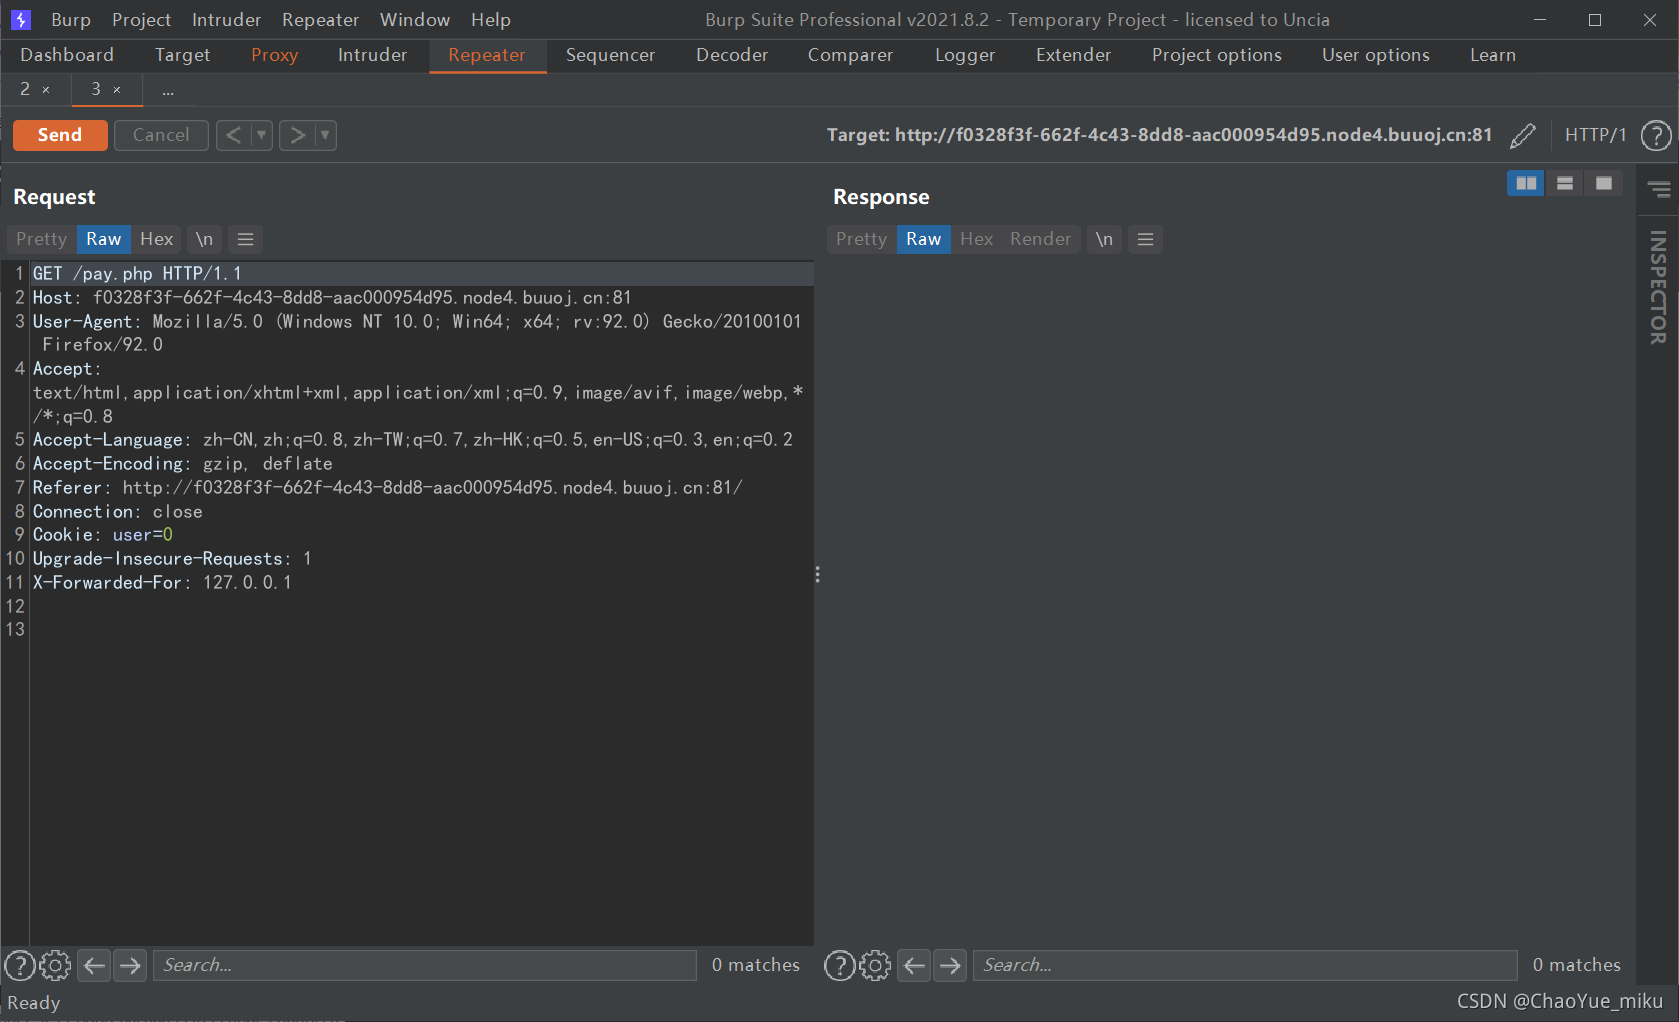Switch to the Project options tab
Image resolution: width=1679 pixels, height=1022 pixels.
coord(1216,55)
